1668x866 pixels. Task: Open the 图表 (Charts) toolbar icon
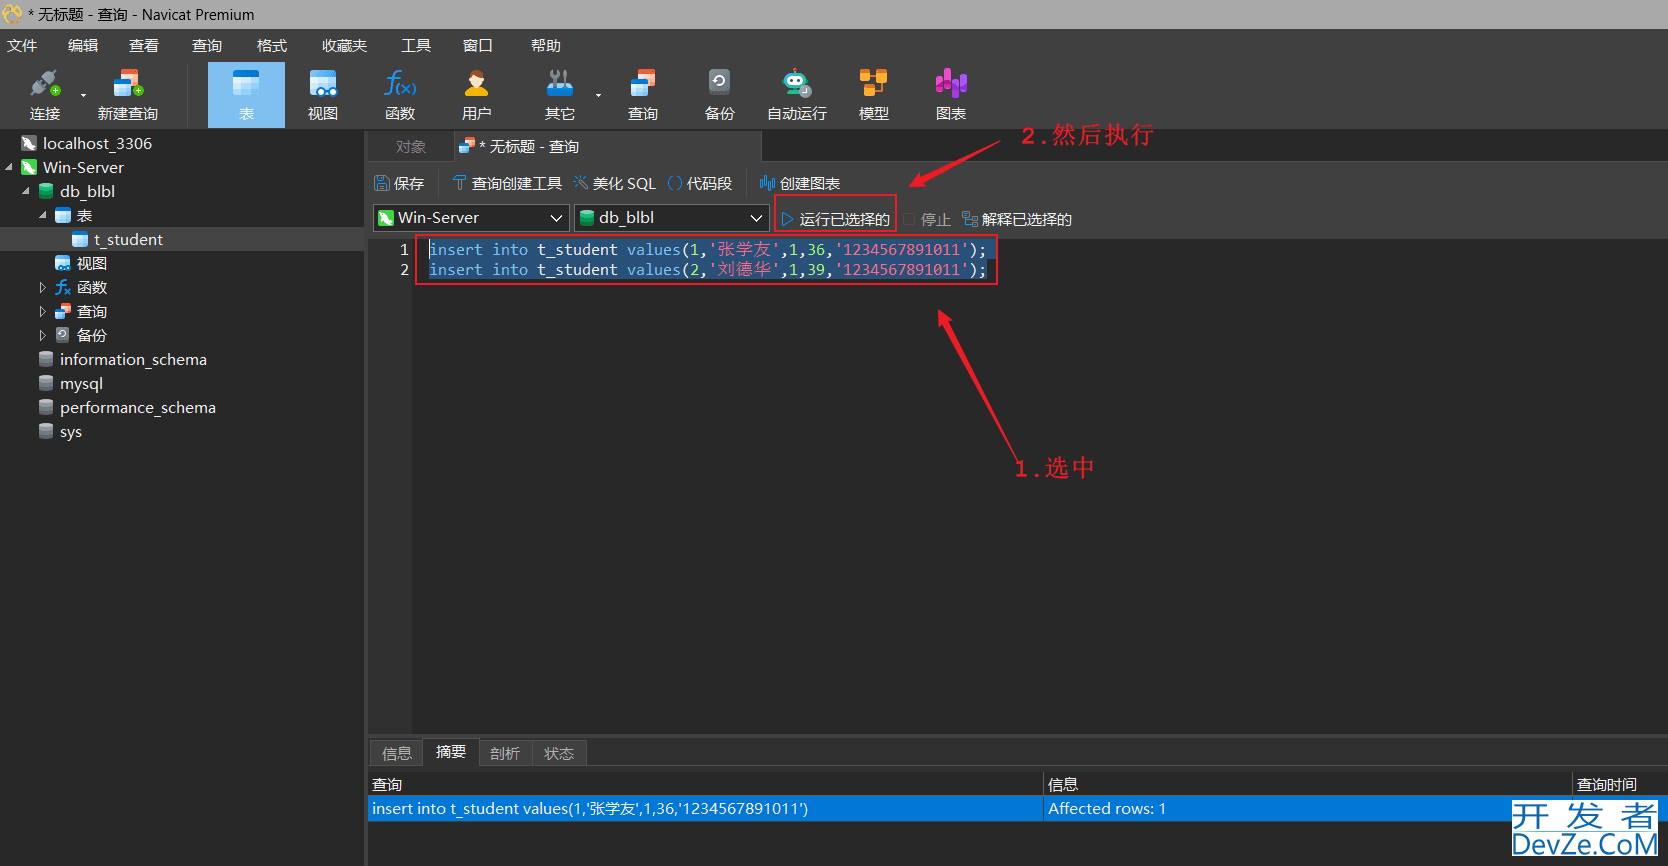point(951,95)
